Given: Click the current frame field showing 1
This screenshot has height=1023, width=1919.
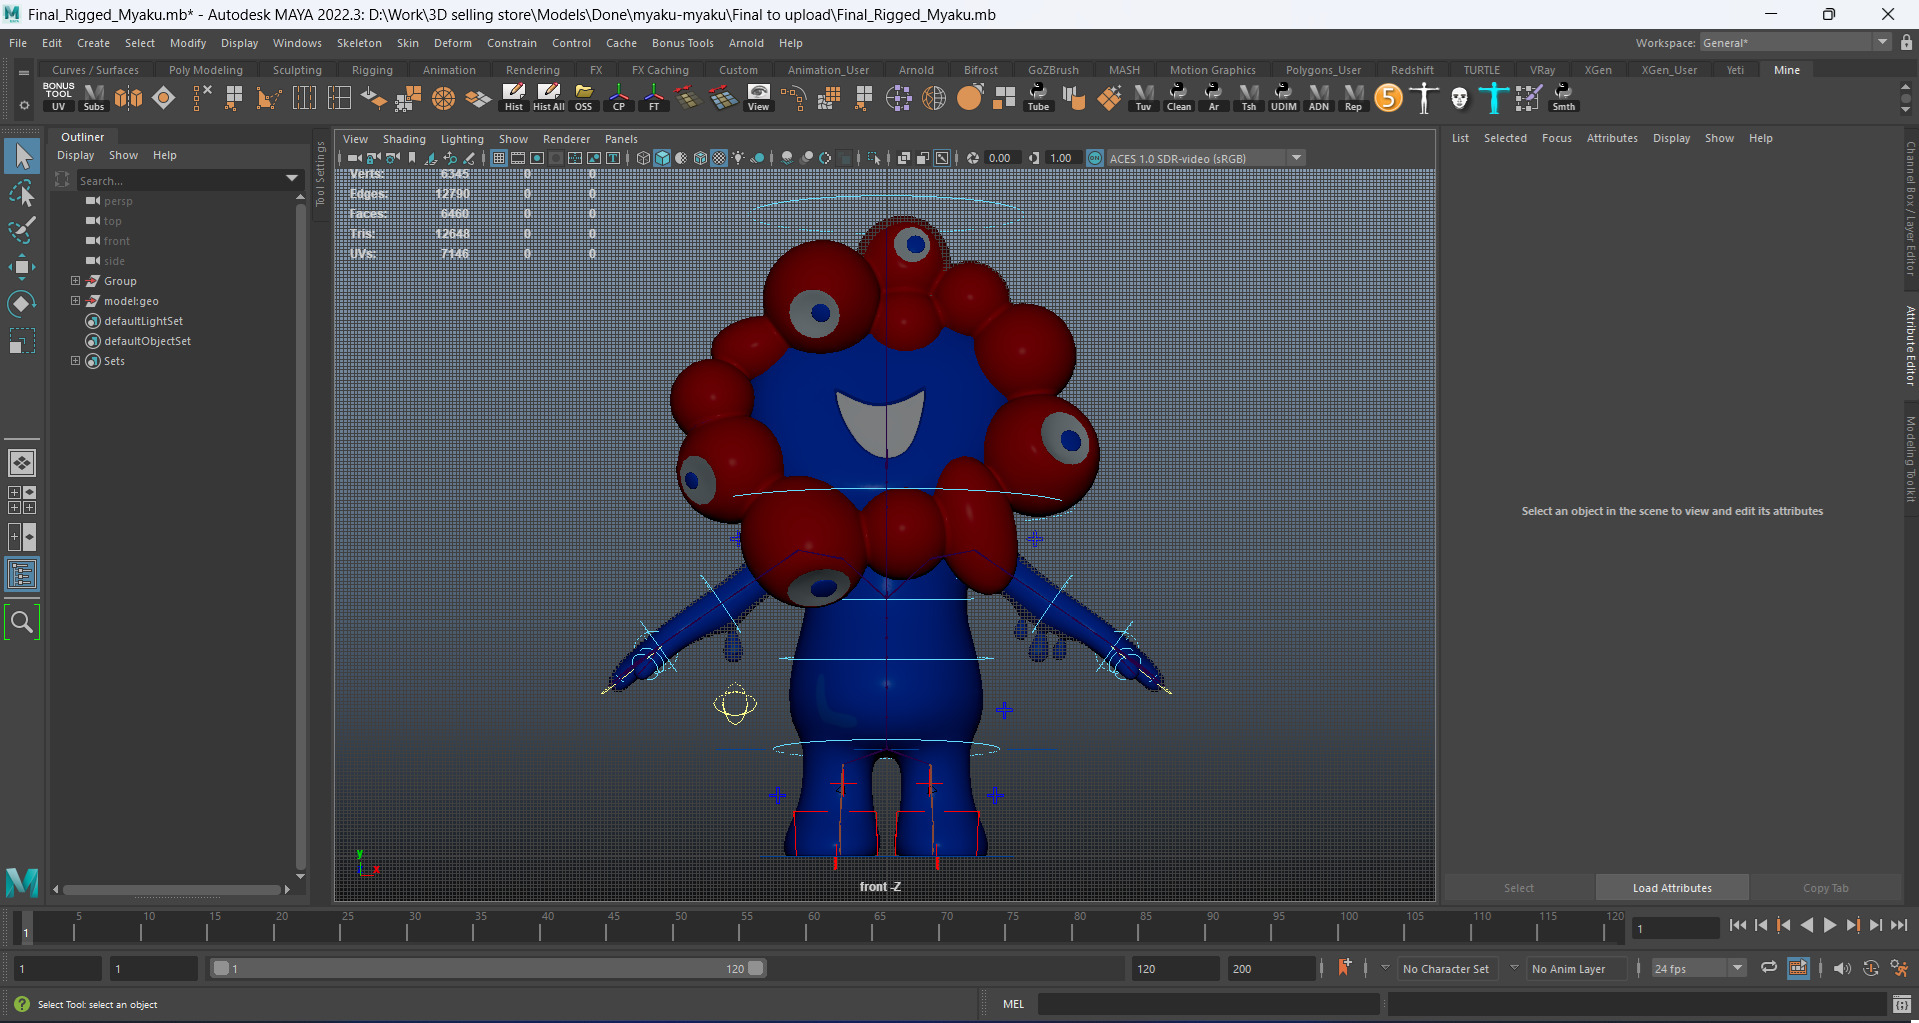Looking at the screenshot, I should point(1676,928).
